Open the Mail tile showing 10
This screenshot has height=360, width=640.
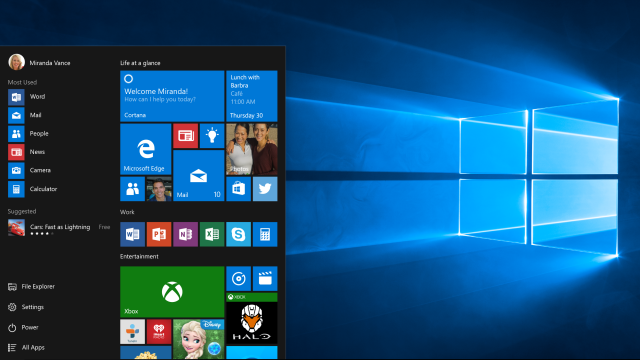199,176
